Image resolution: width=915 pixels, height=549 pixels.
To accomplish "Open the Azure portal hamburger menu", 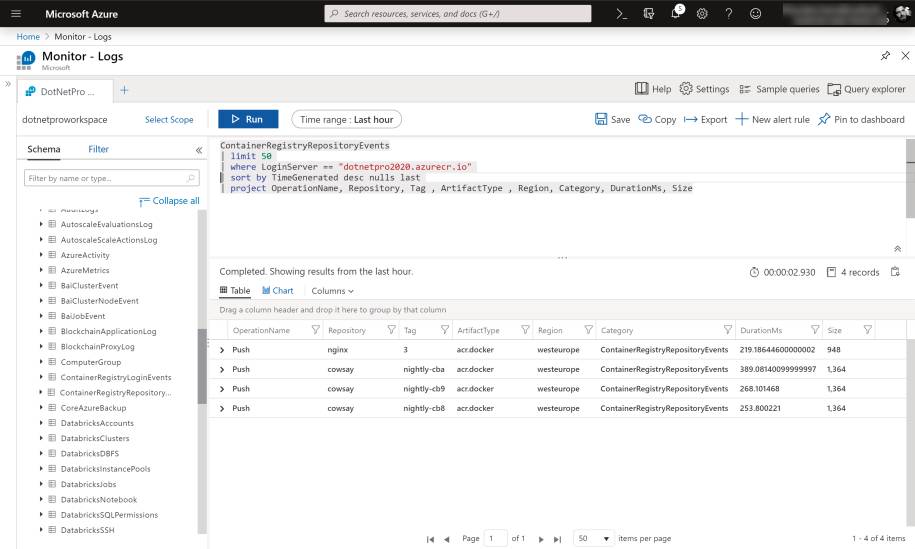I will pyautogui.click(x=16, y=13).
